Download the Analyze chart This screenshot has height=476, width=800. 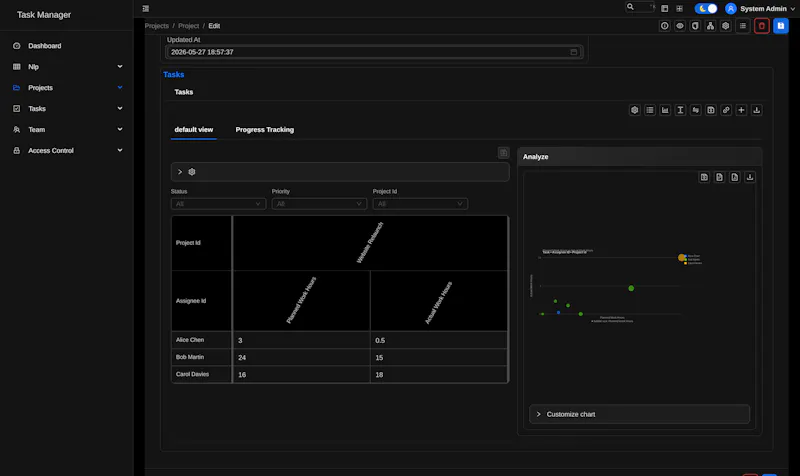click(x=750, y=177)
